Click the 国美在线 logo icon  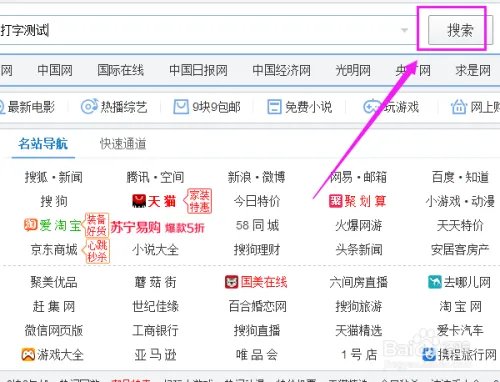pyautogui.click(x=232, y=282)
